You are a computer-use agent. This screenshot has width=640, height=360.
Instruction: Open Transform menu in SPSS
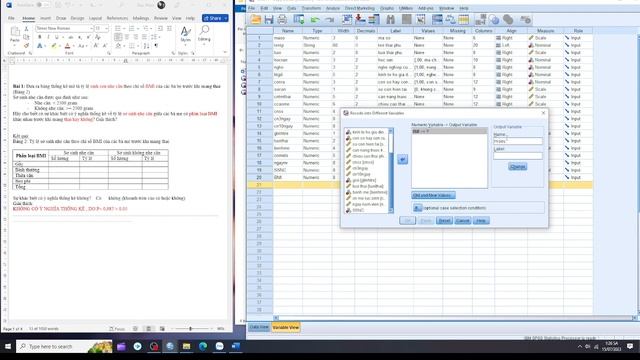point(311,8)
